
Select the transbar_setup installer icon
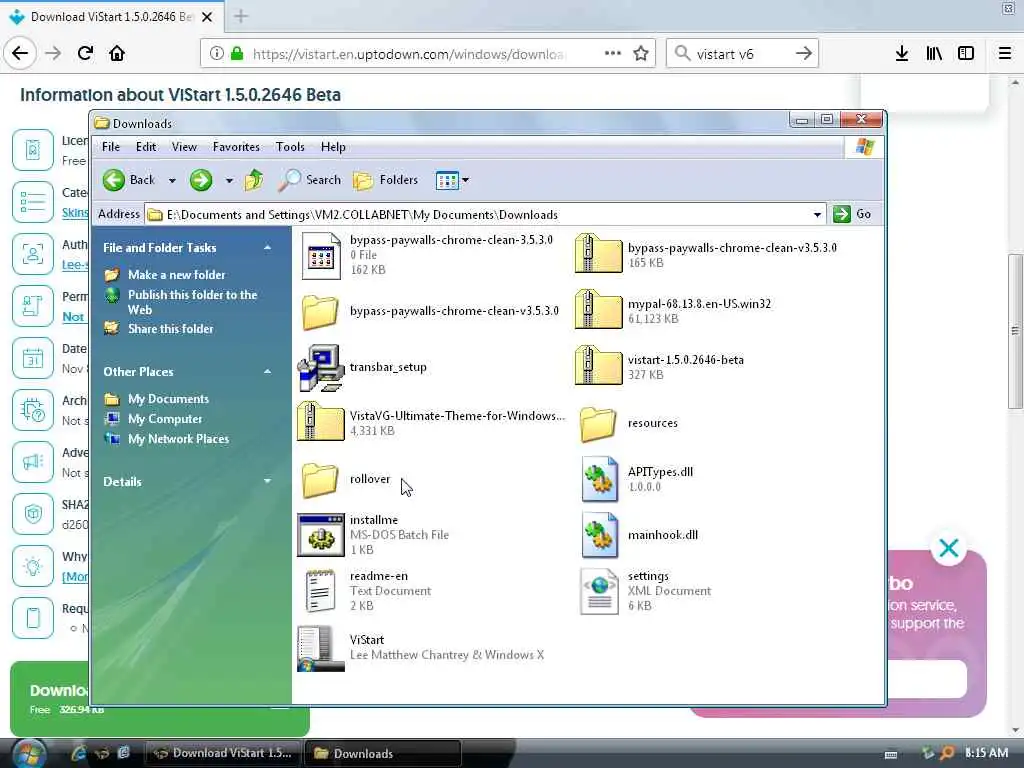pos(321,368)
